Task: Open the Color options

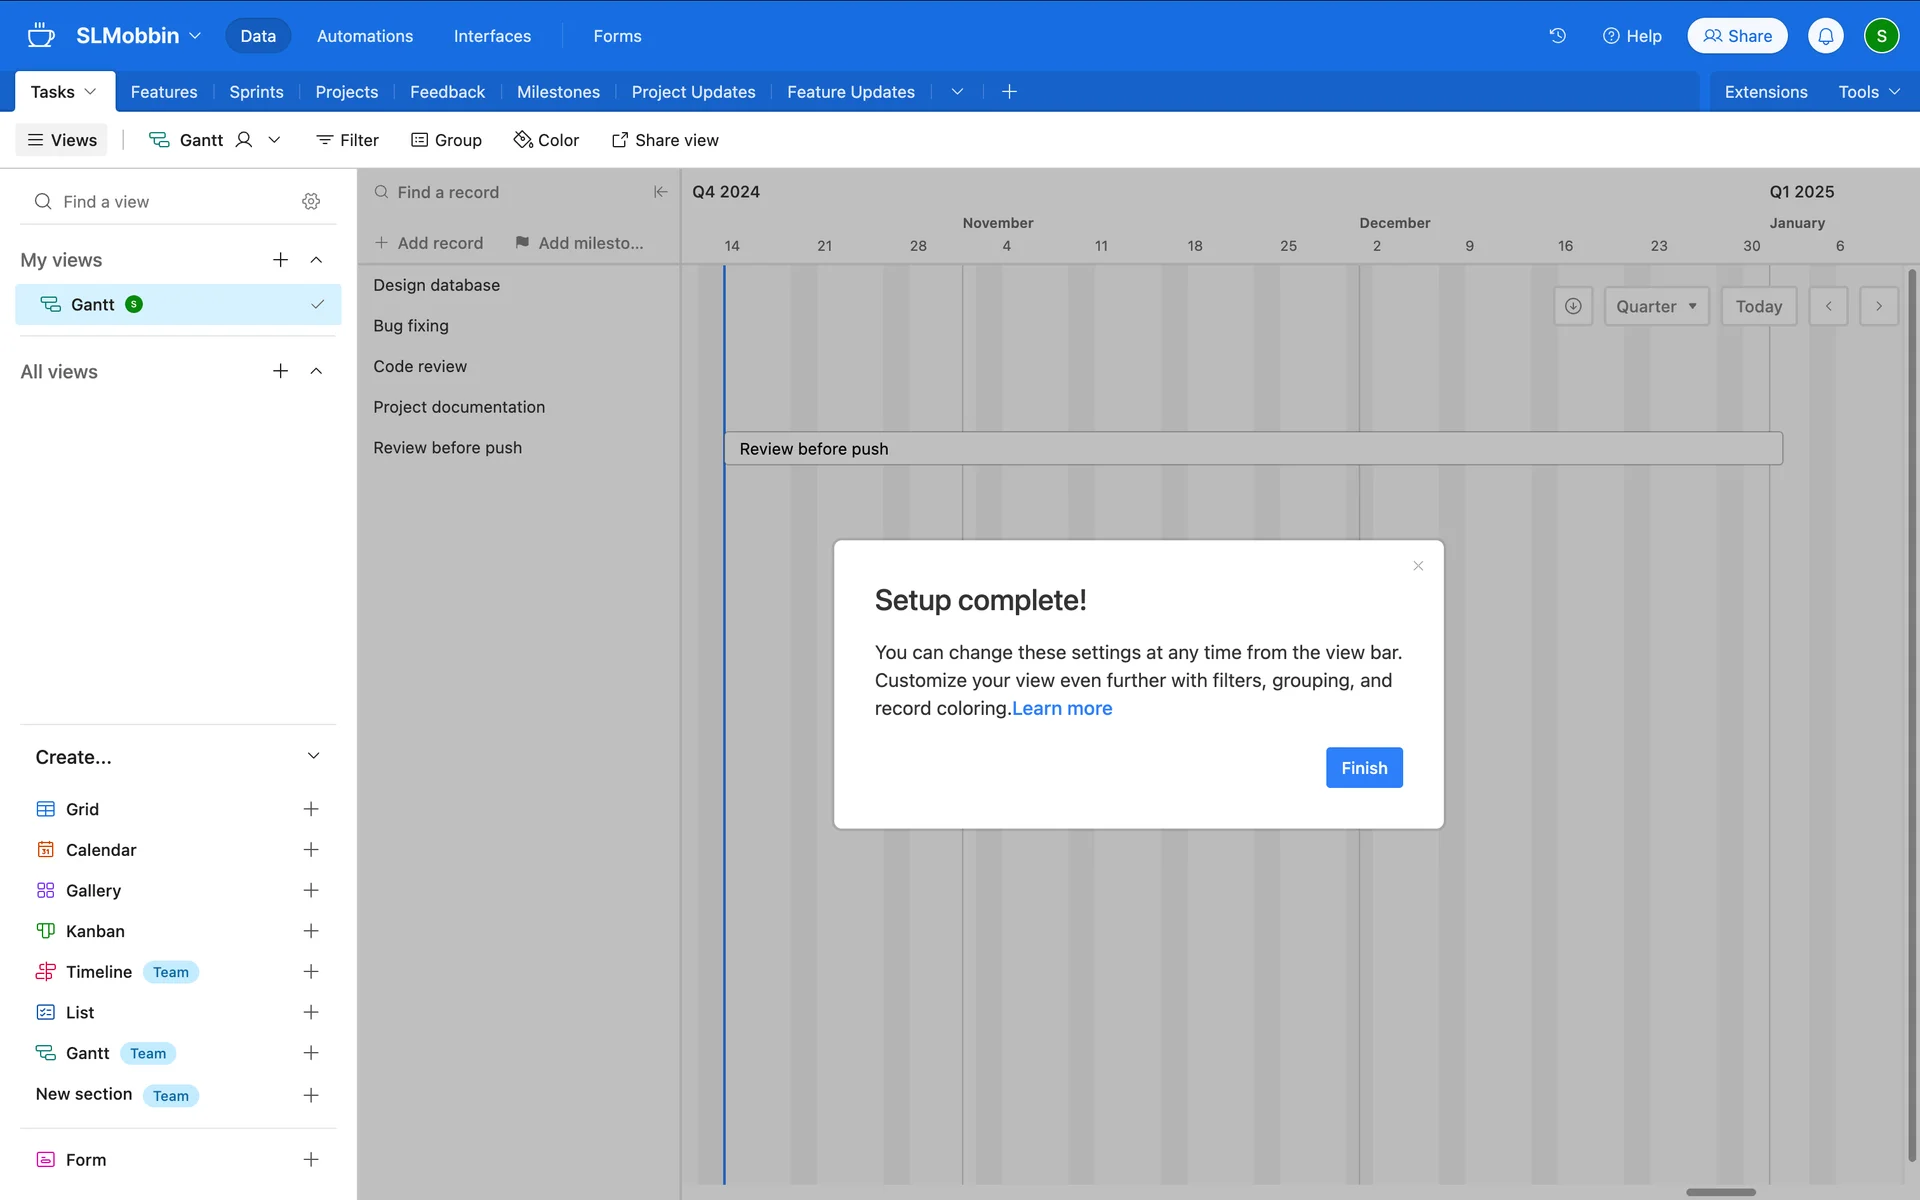Action: tap(546, 140)
